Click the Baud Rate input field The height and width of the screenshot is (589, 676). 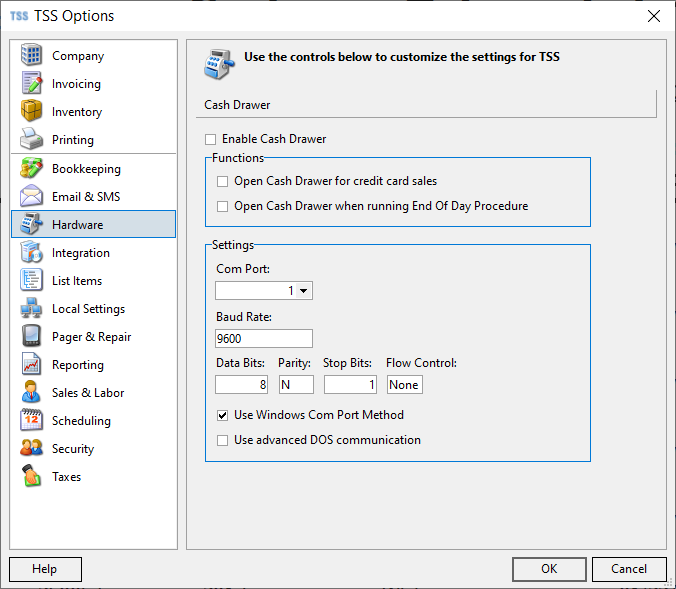[264, 339]
